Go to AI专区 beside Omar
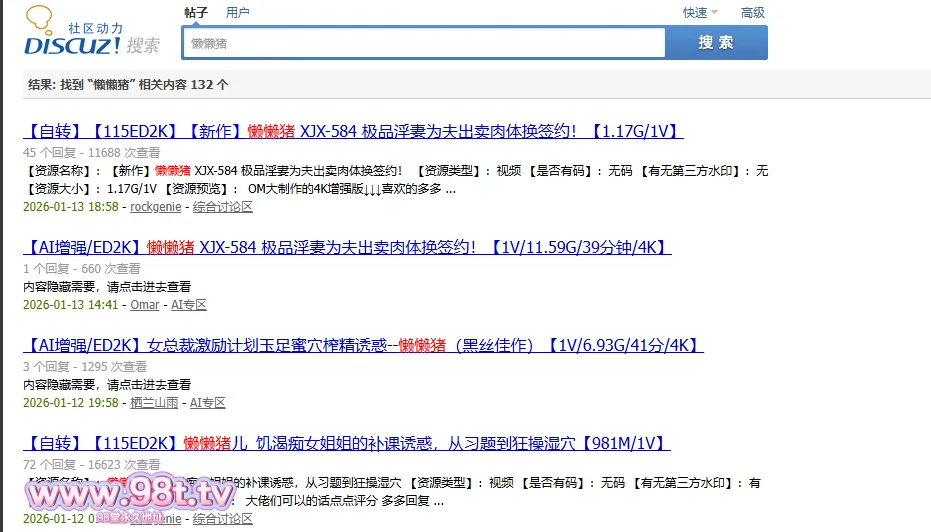Image resolution: width=931 pixels, height=532 pixels. [x=188, y=305]
